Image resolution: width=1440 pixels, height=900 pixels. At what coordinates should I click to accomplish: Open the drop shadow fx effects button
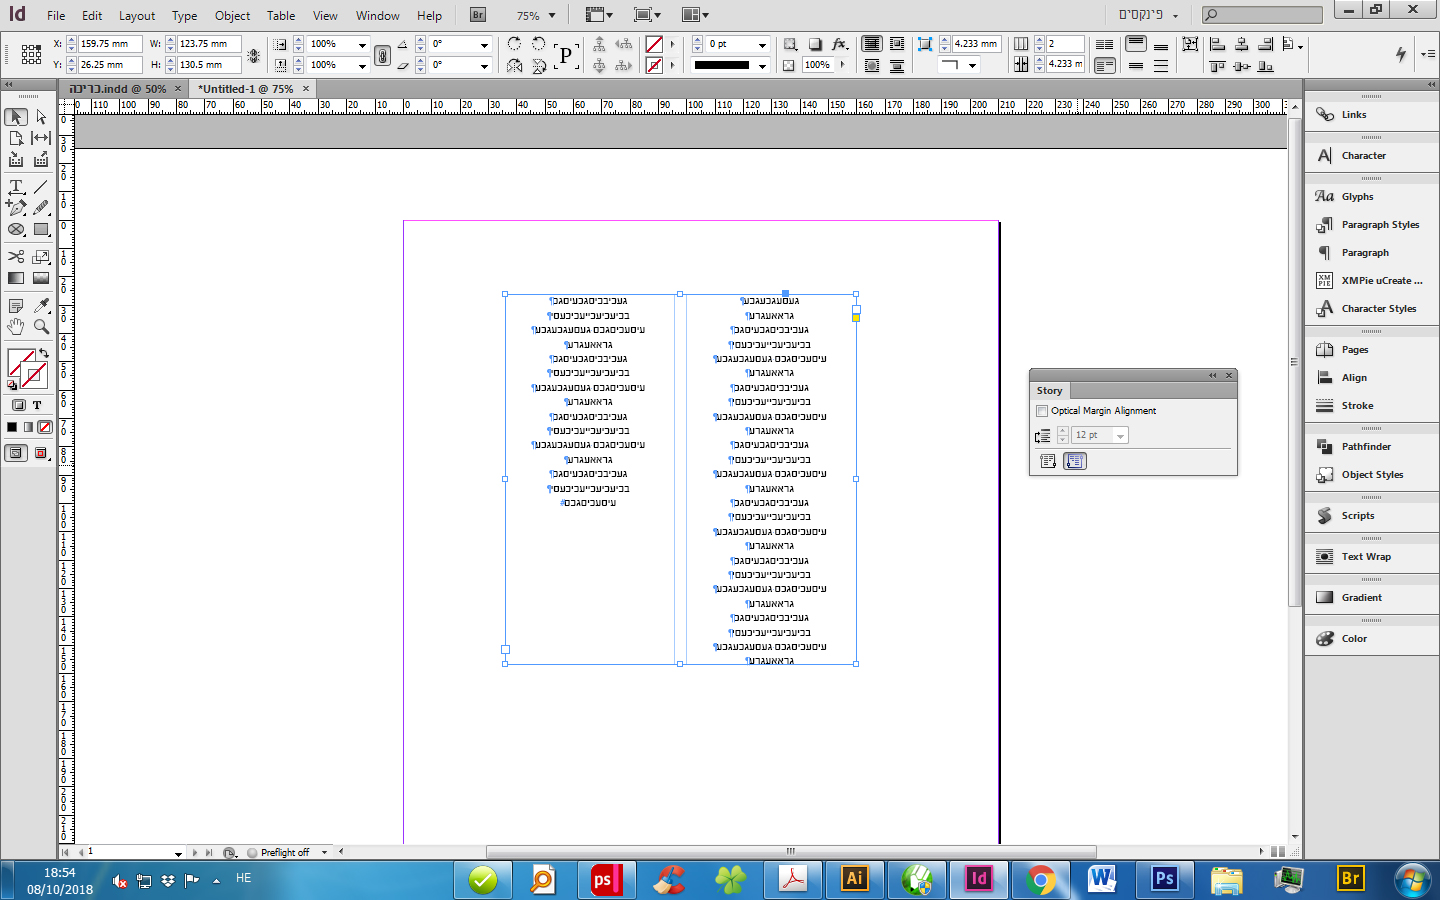pos(840,44)
